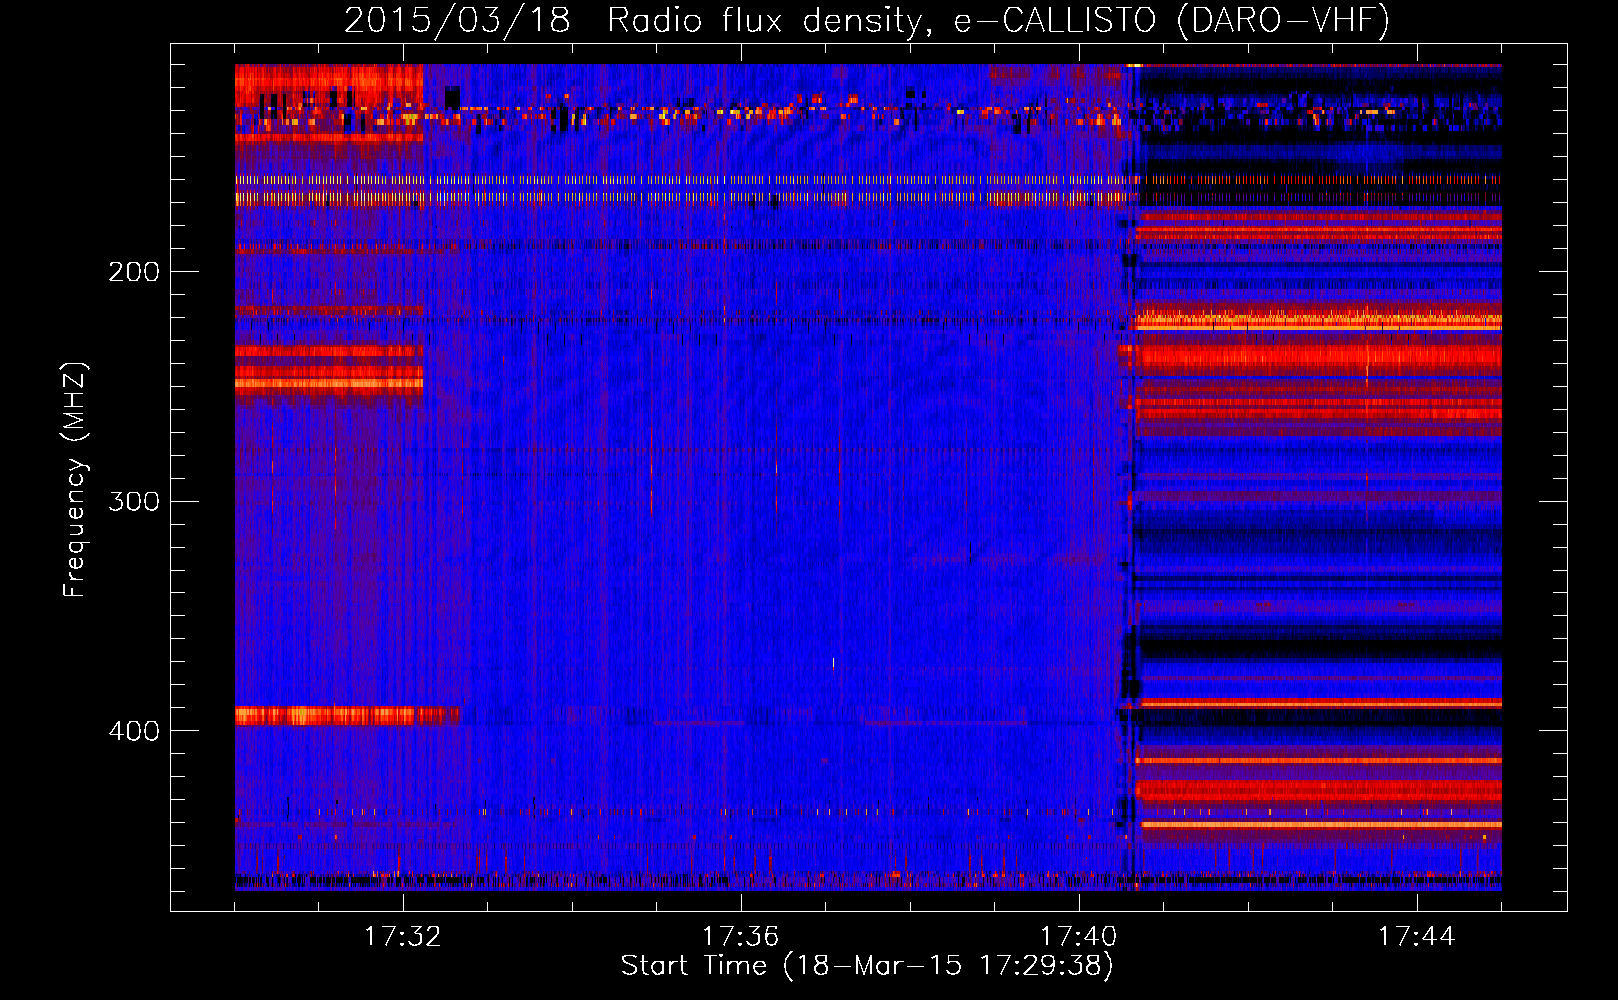1618x1000 pixels.
Task: Click the '200' frequency tick label
Action: tap(134, 272)
